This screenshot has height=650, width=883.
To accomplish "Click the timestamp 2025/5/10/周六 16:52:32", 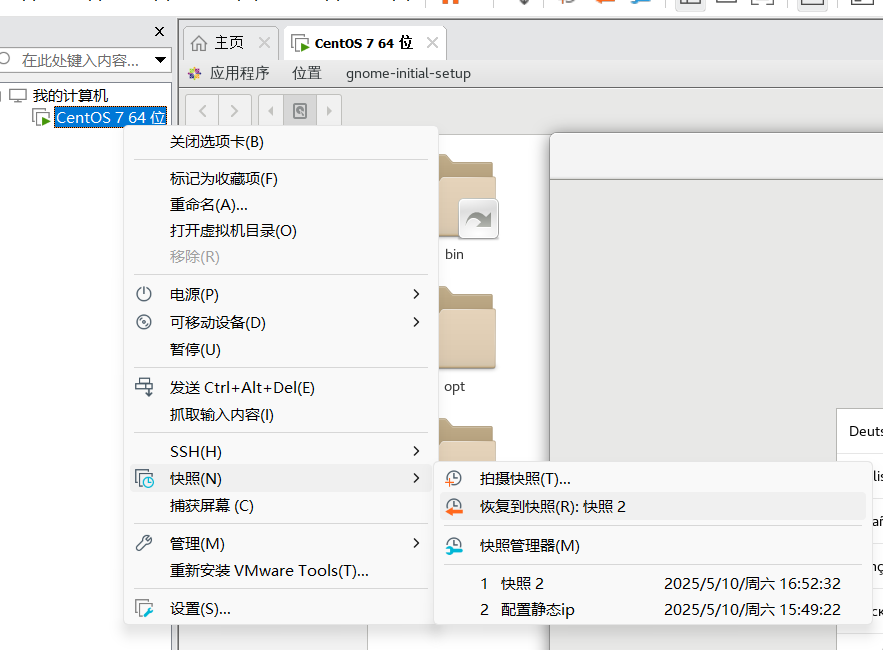I will [752, 584].
